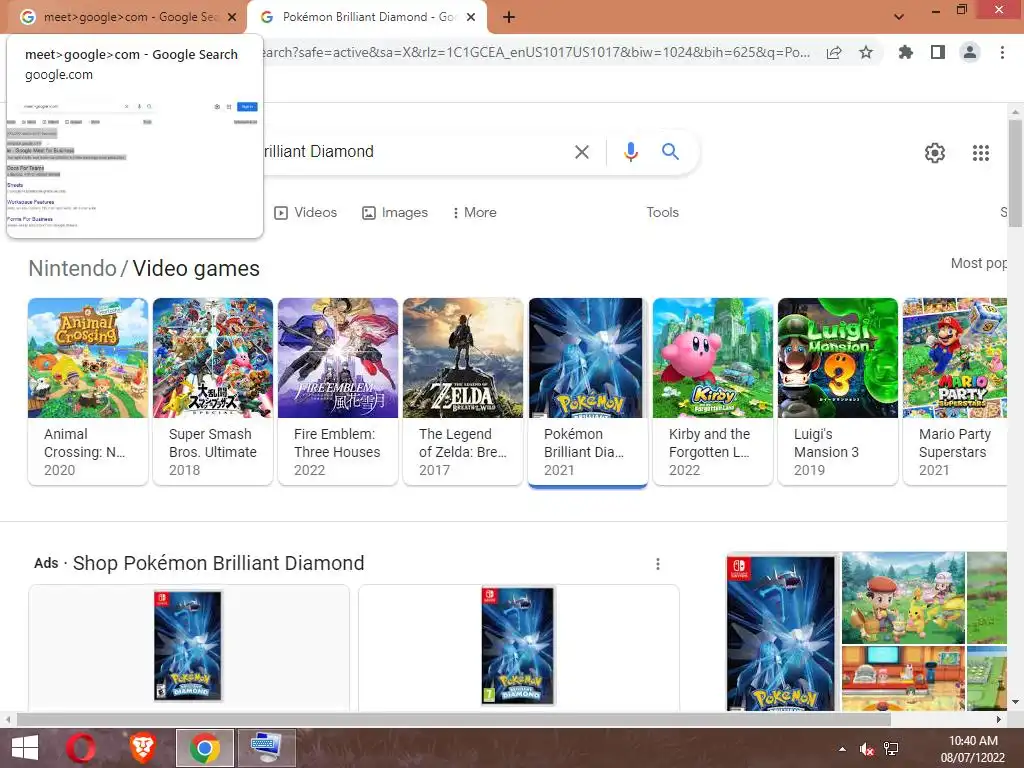Share this page icon in address bar
Viewport: 1024px width, 768px height.
834,53
